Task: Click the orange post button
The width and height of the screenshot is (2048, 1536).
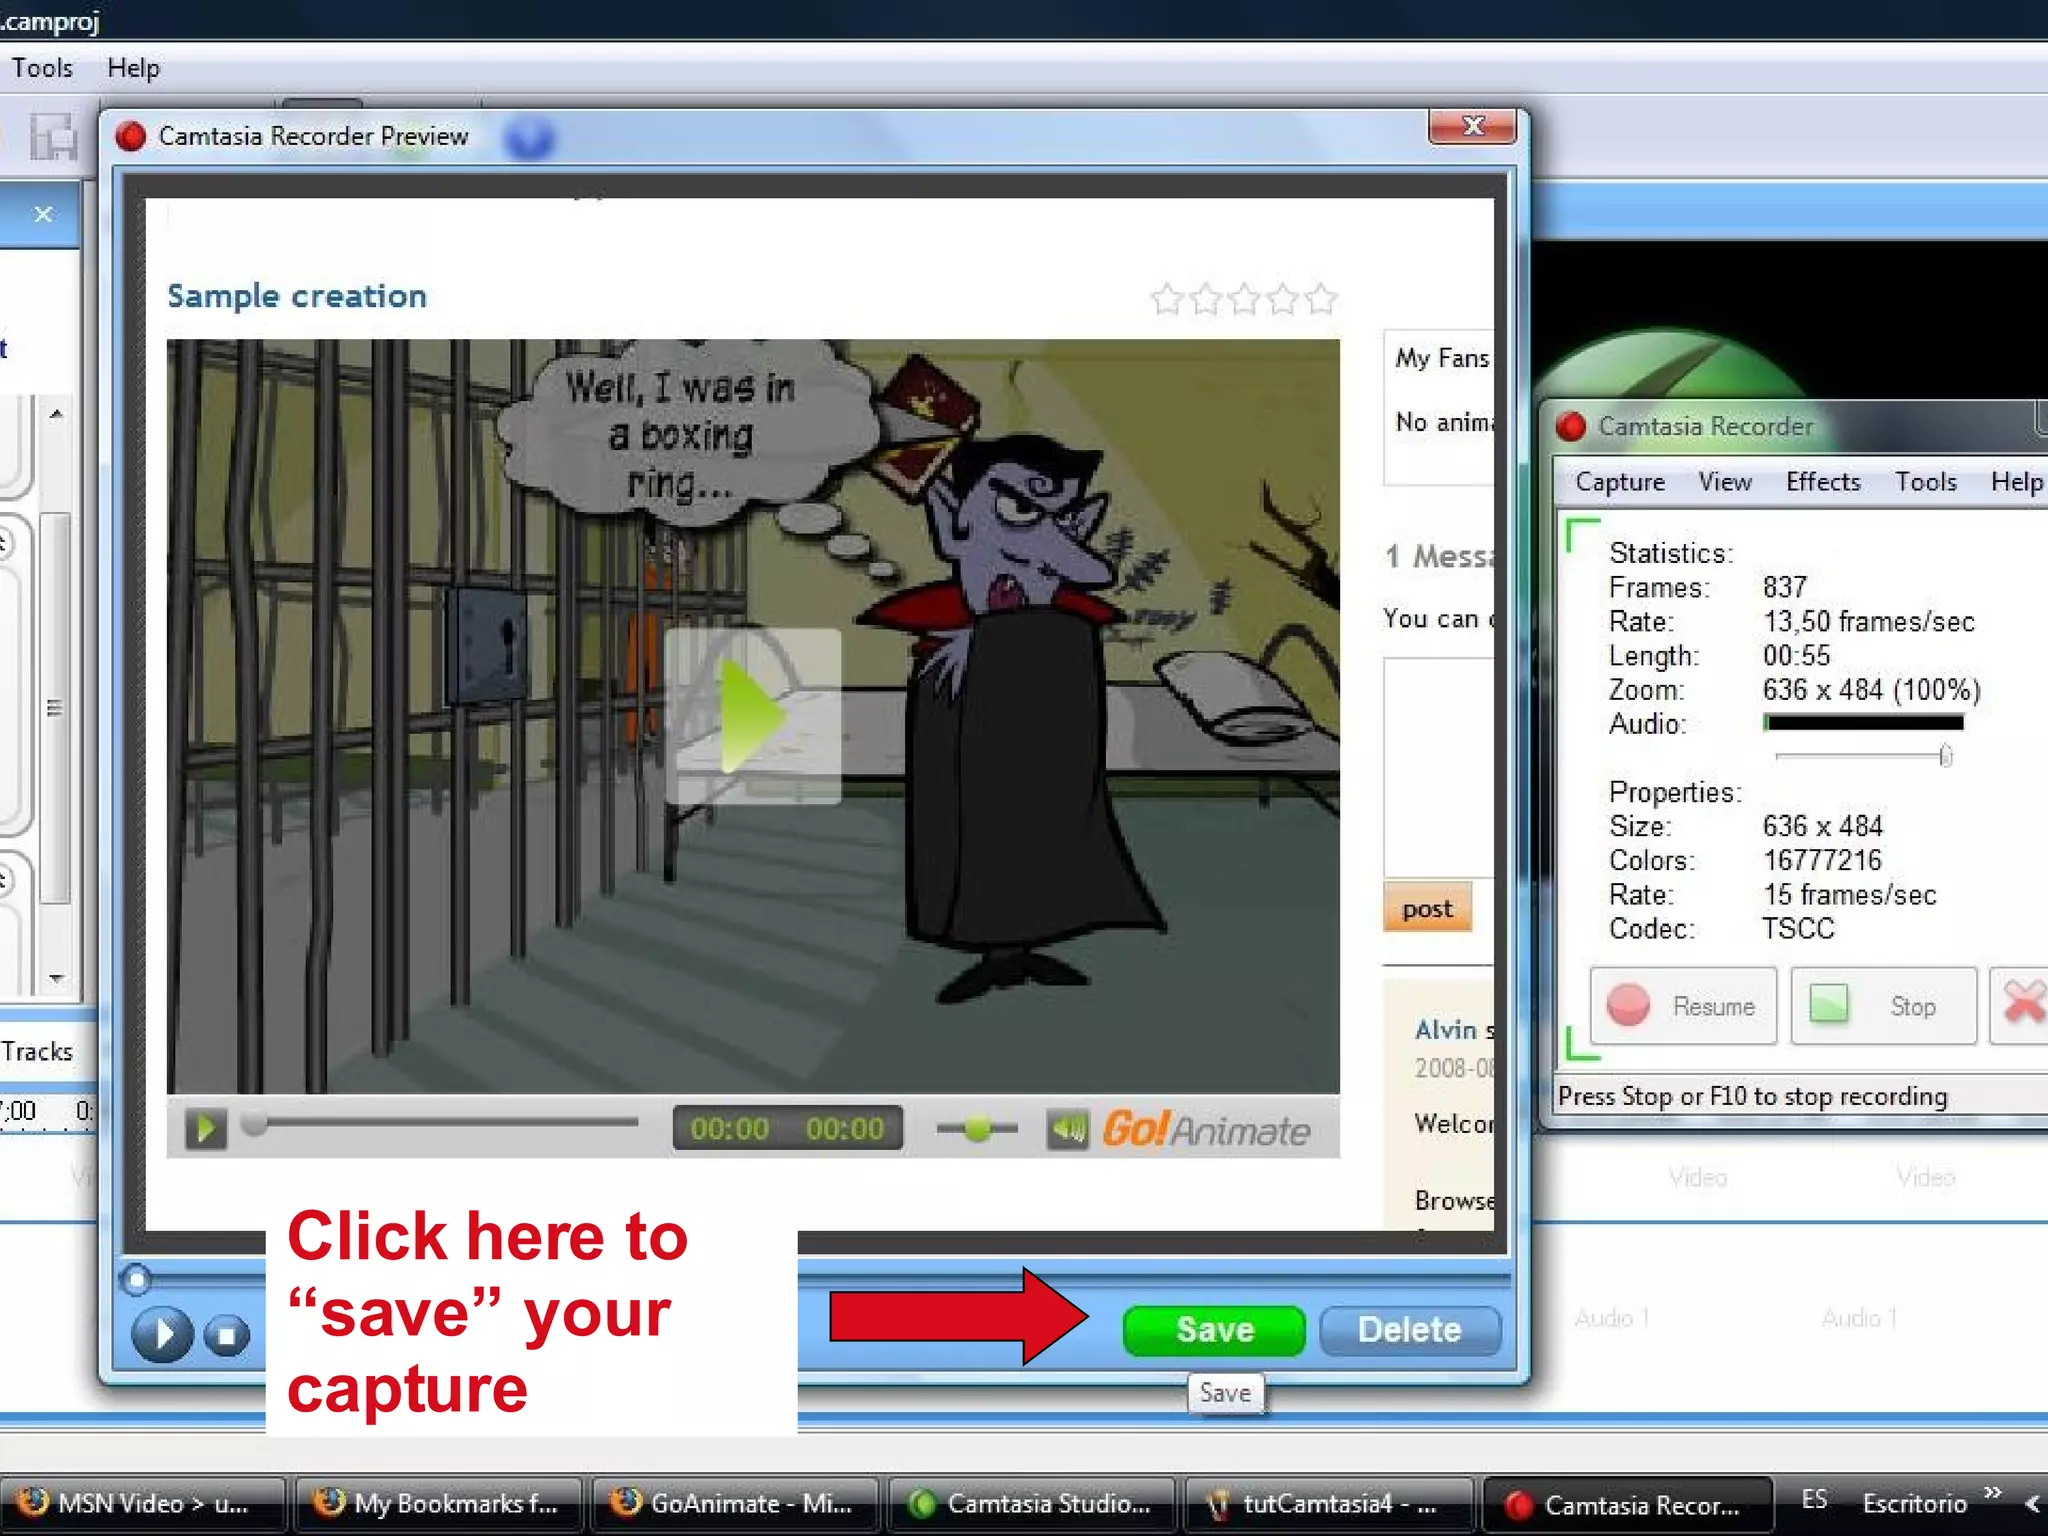Action: pos(1427,908)
